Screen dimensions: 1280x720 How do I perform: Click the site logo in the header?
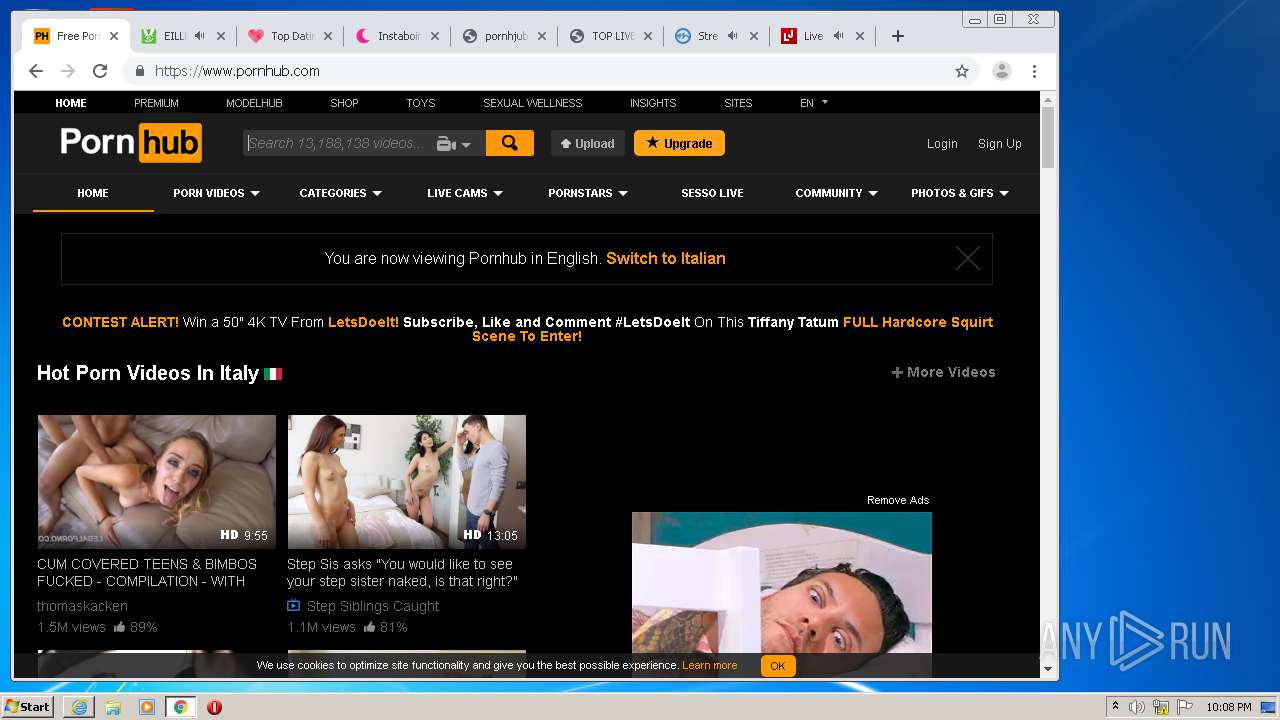coord(131,143)
